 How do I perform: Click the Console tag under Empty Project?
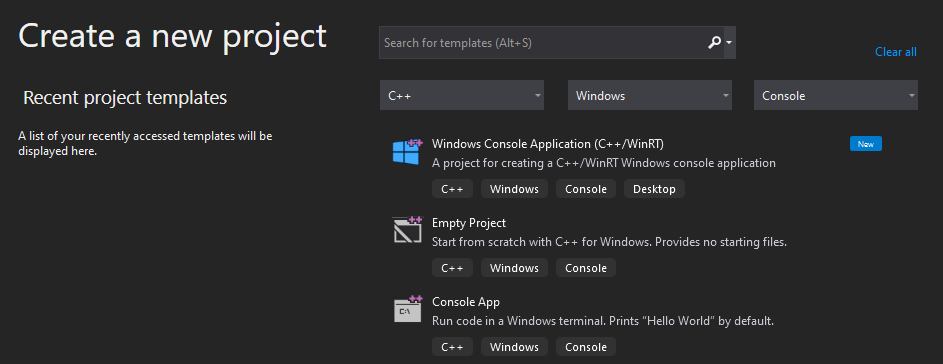[586, 268]
